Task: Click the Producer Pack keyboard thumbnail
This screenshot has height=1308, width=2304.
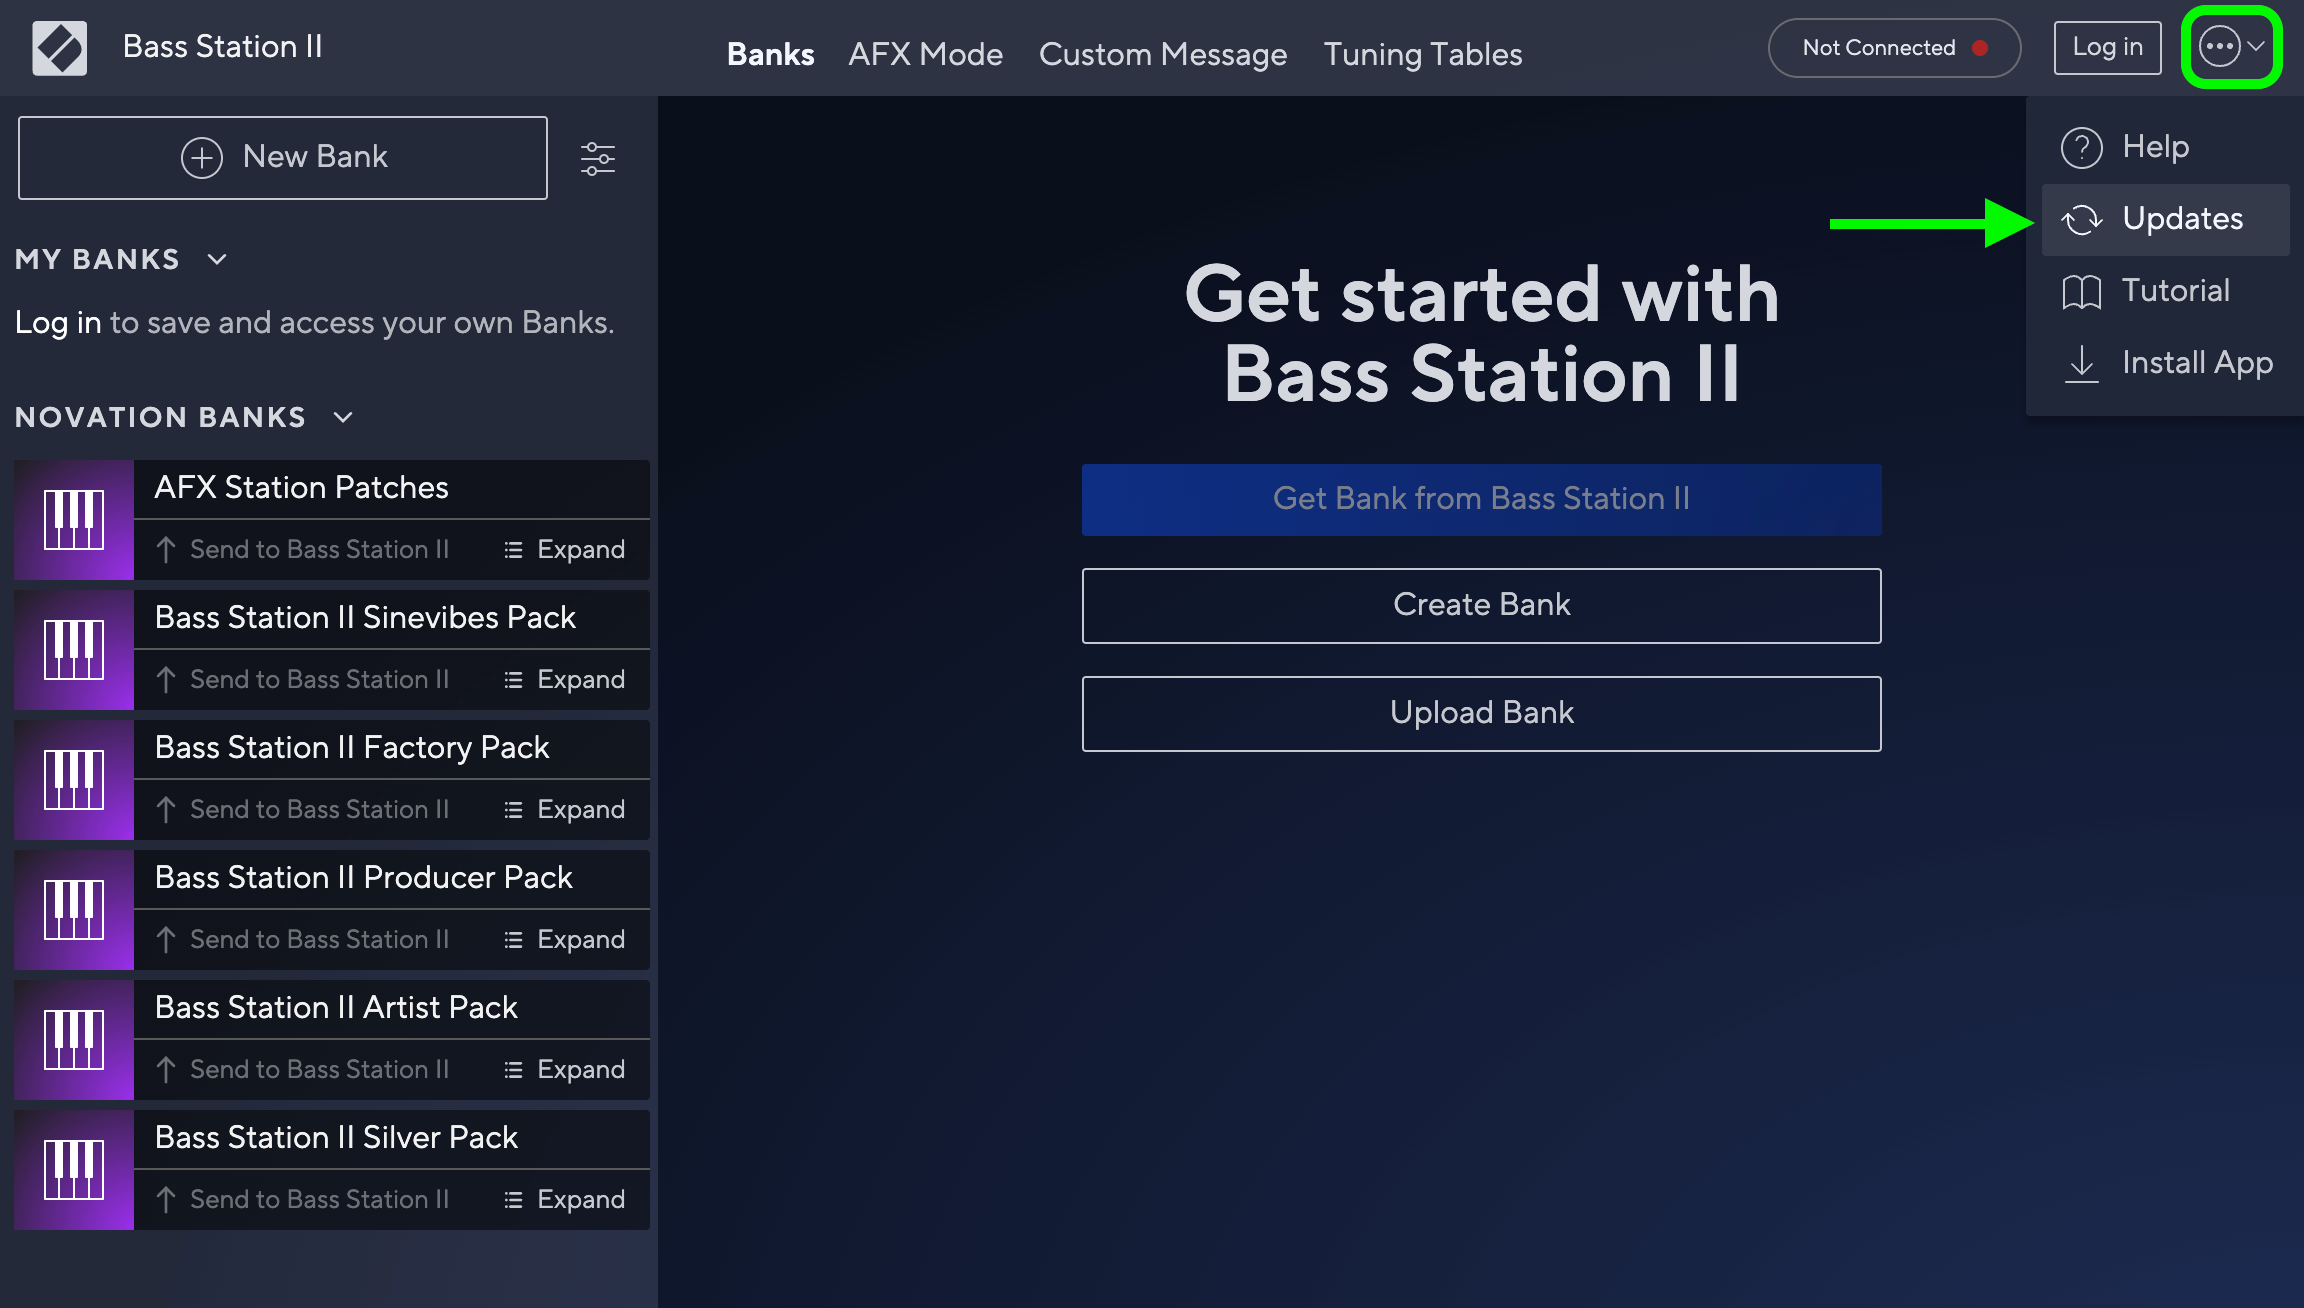Action: pos(74,910)
